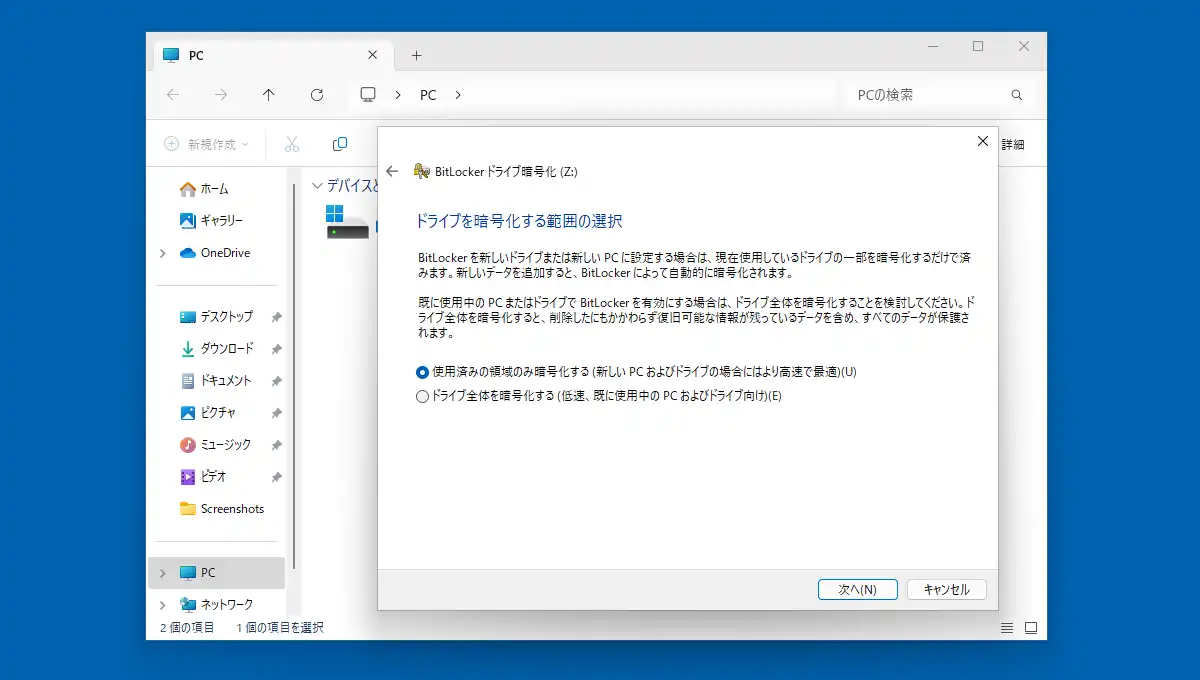Refresh the Explorer window
Viewport: 1200px width, 680px height.
point(317,95)
